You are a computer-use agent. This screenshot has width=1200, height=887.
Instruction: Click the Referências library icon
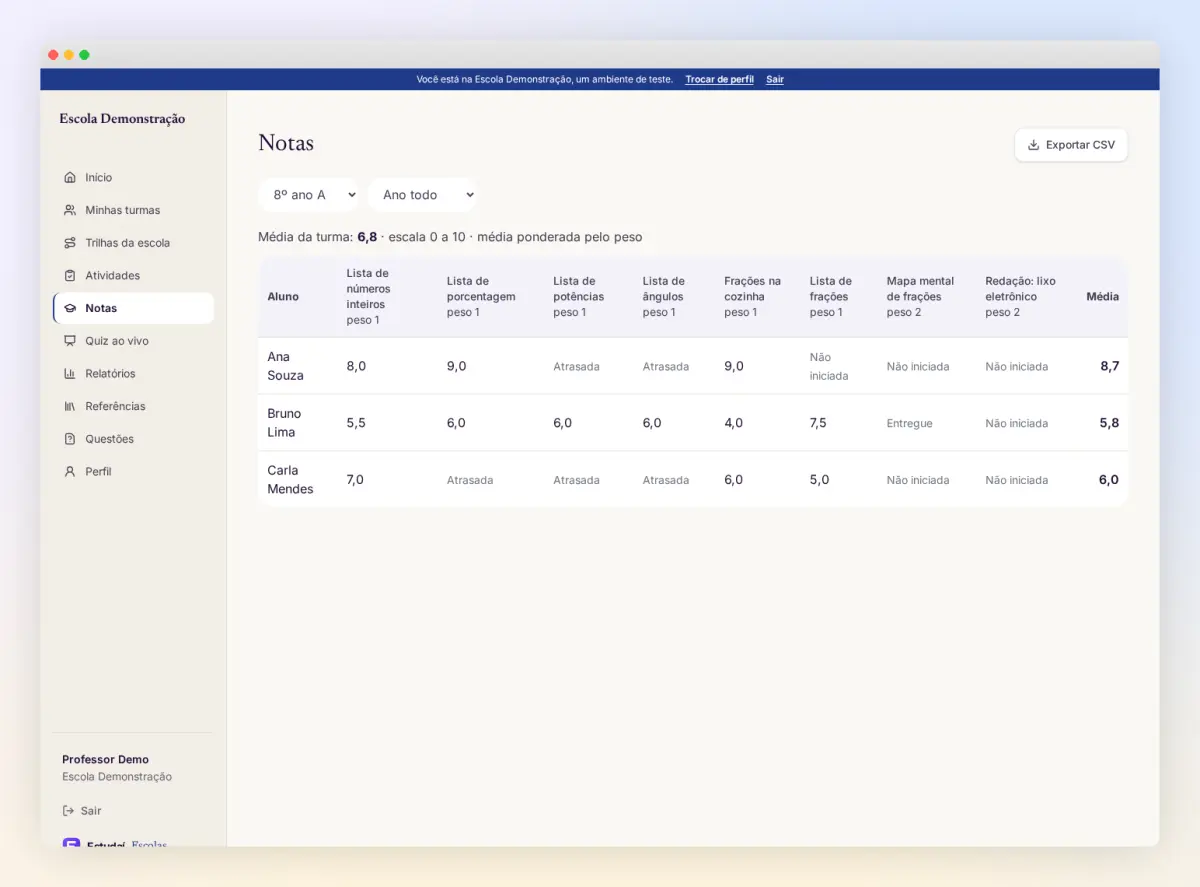pos(70,406)
